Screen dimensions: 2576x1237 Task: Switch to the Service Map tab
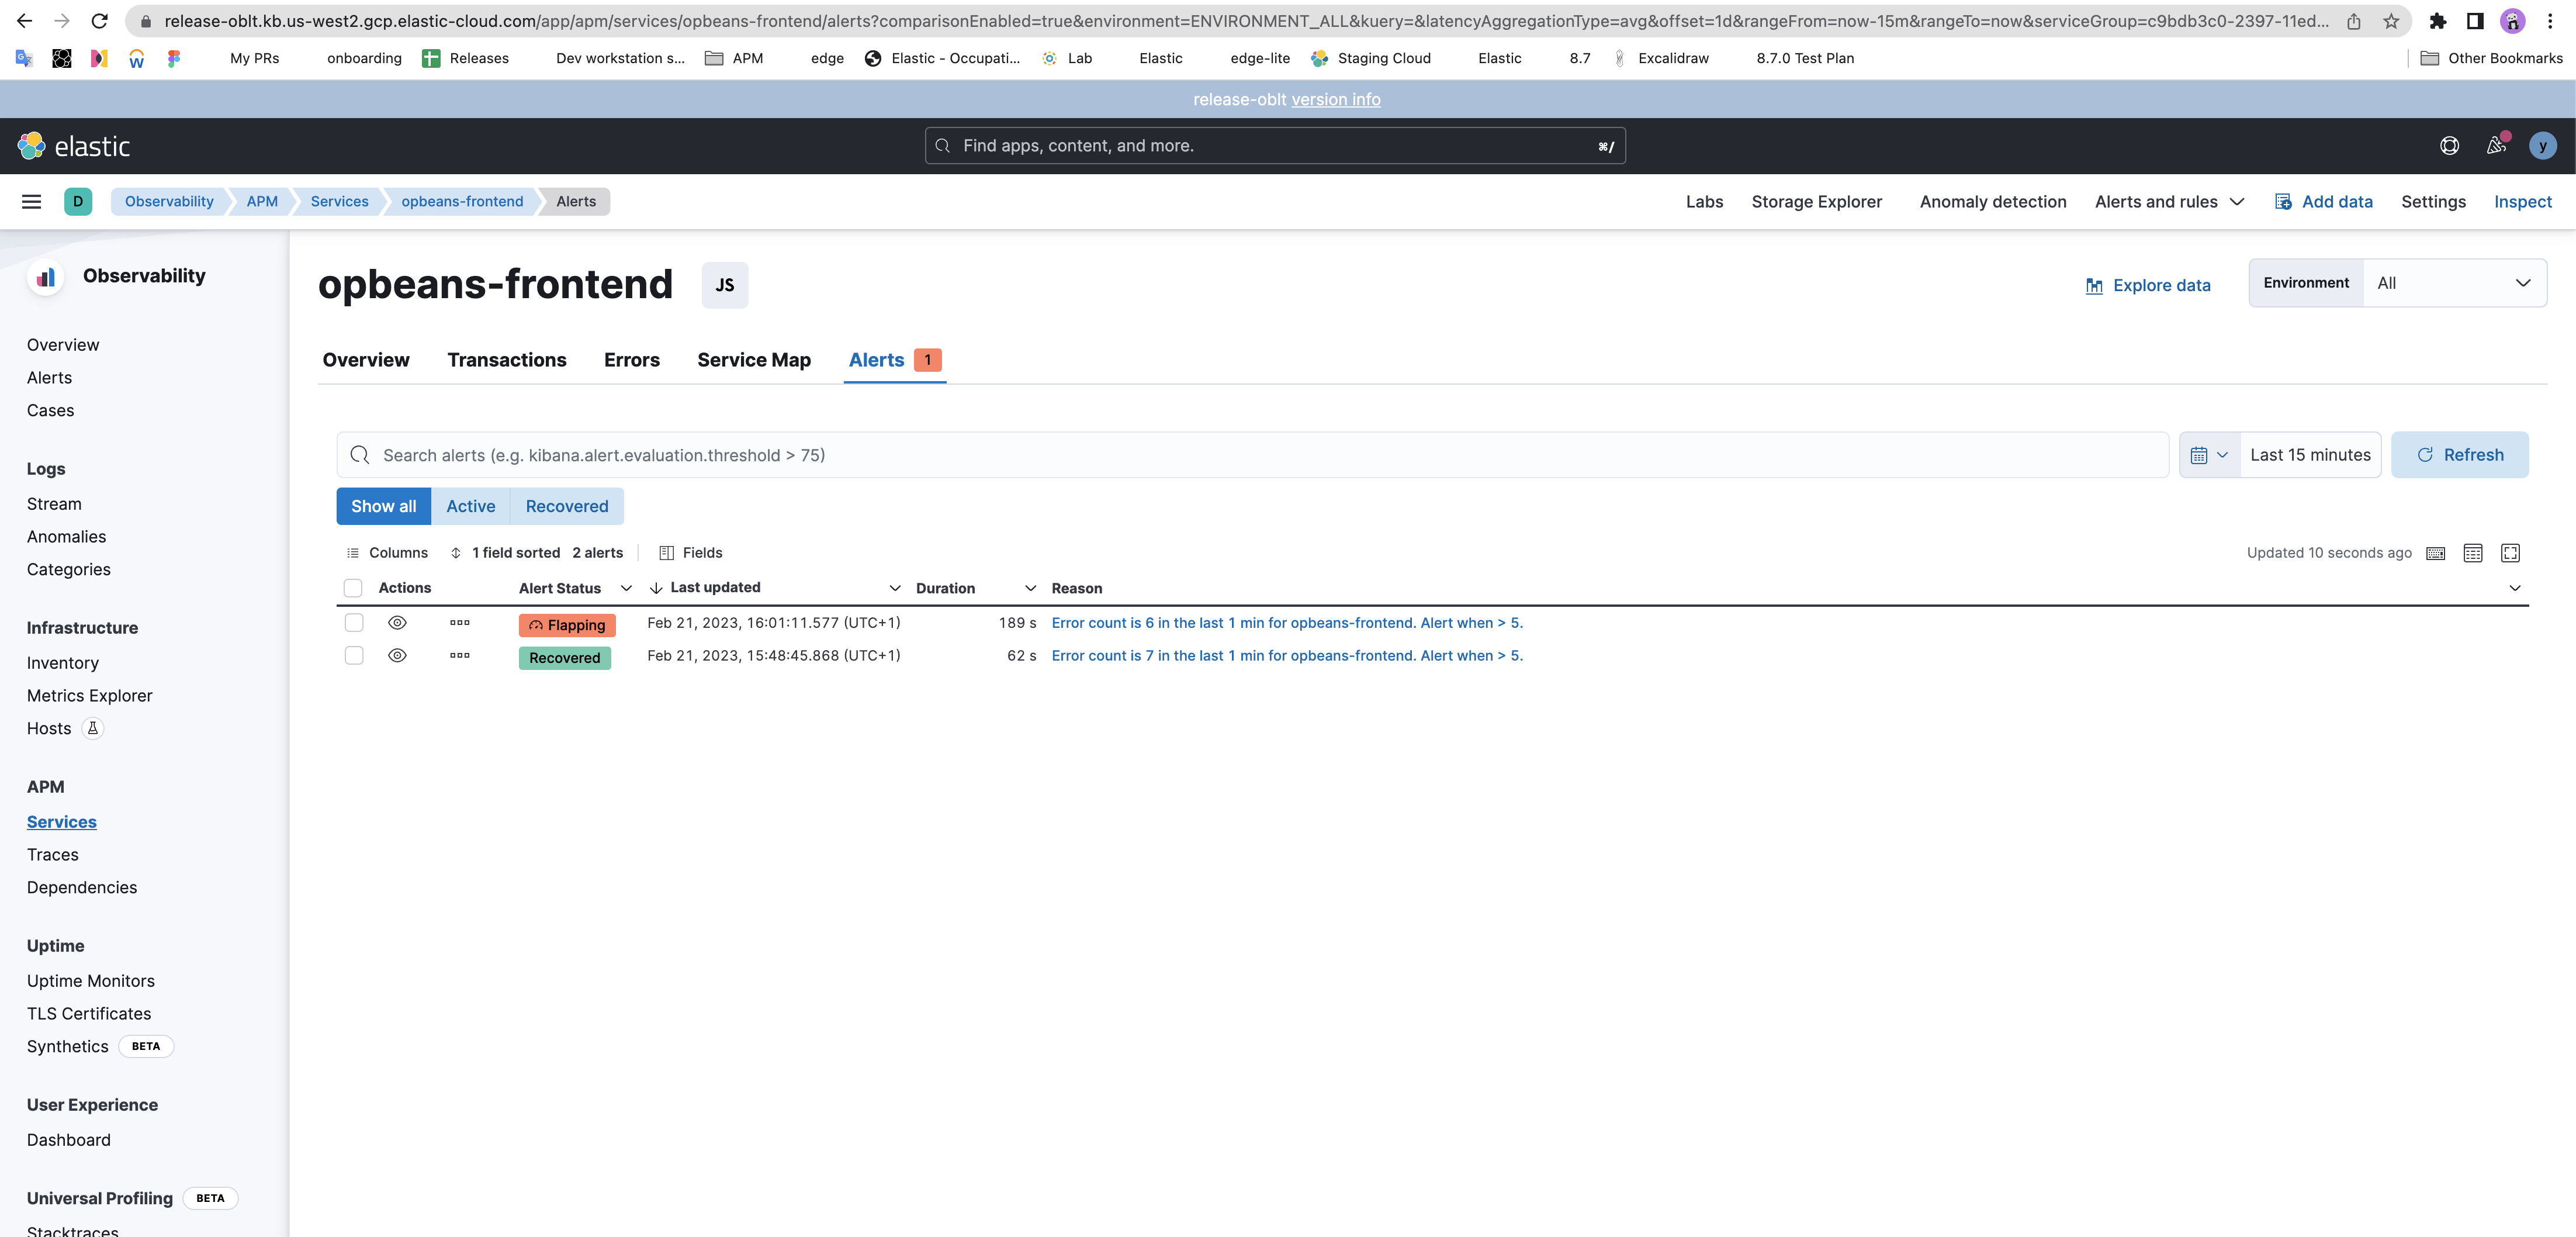pos(753,360)
